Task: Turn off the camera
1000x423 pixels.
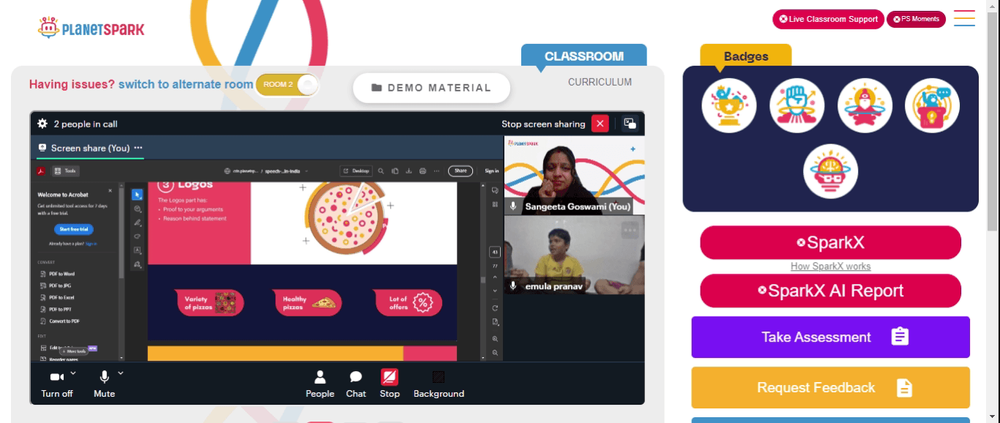Action: [57, 385]
